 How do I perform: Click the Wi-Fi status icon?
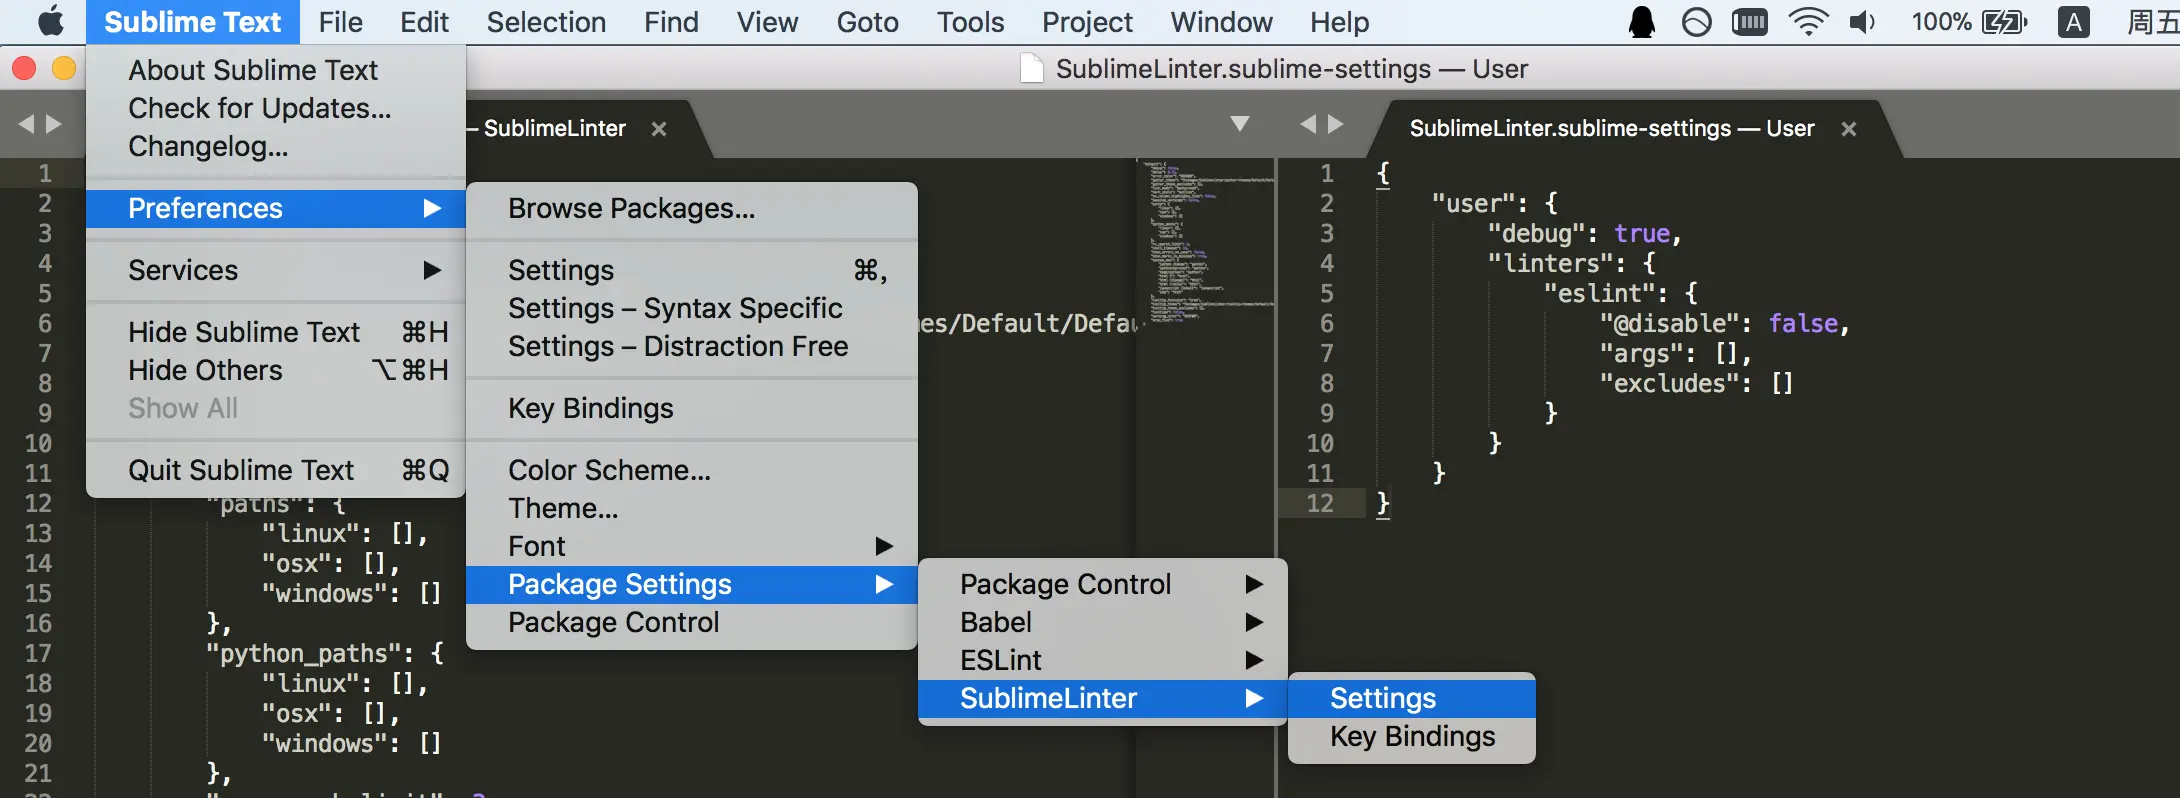(x=1807, y=22)
